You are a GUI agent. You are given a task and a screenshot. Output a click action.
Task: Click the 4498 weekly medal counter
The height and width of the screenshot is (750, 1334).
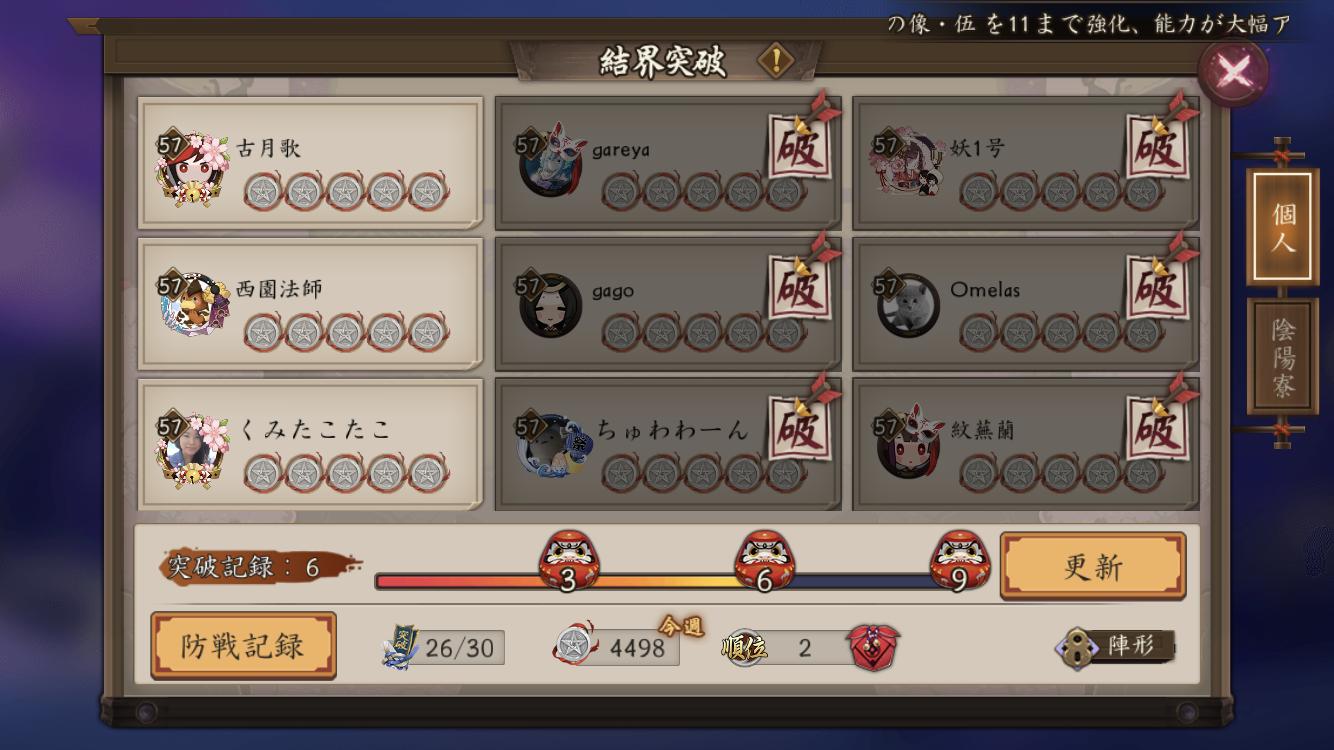617,648
